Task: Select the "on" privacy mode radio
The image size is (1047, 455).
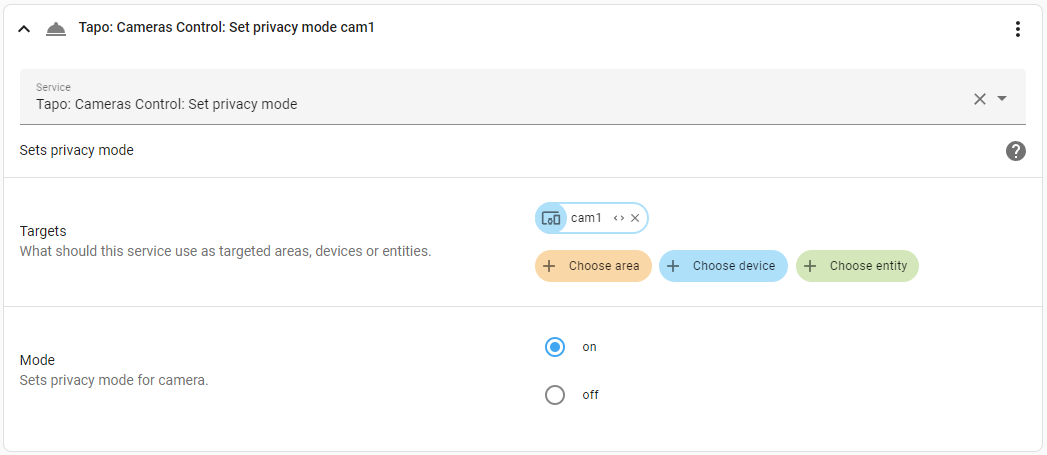Action: point(555,347)
